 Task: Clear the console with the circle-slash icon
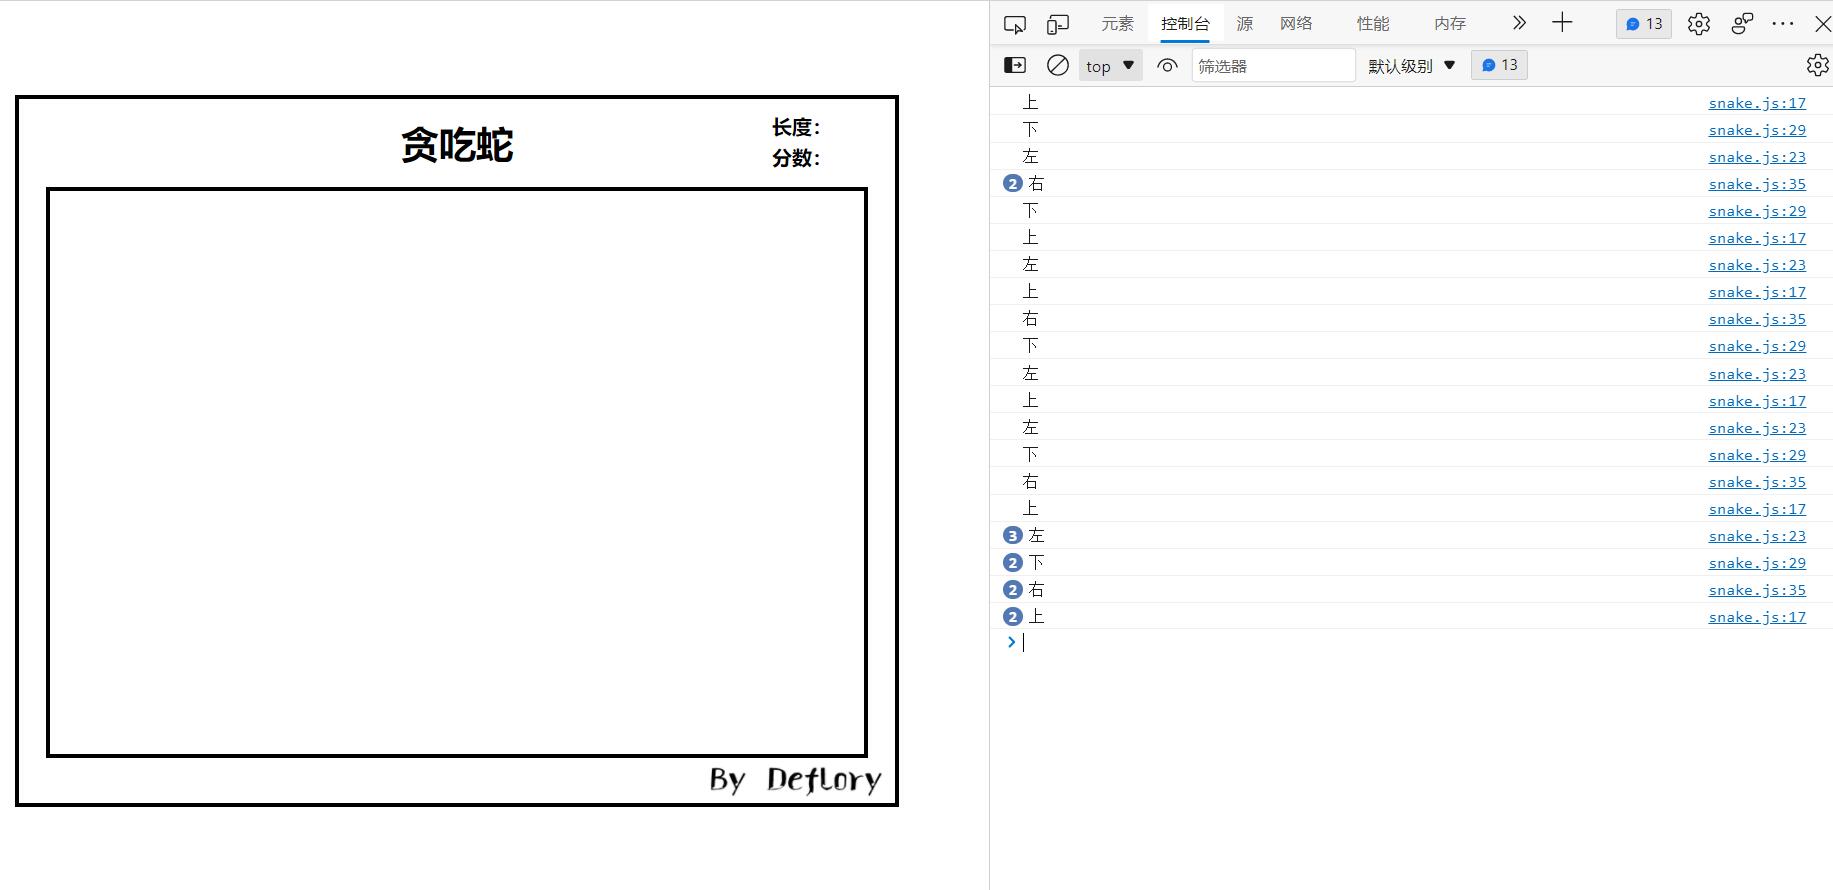[x=1057, y=65]
